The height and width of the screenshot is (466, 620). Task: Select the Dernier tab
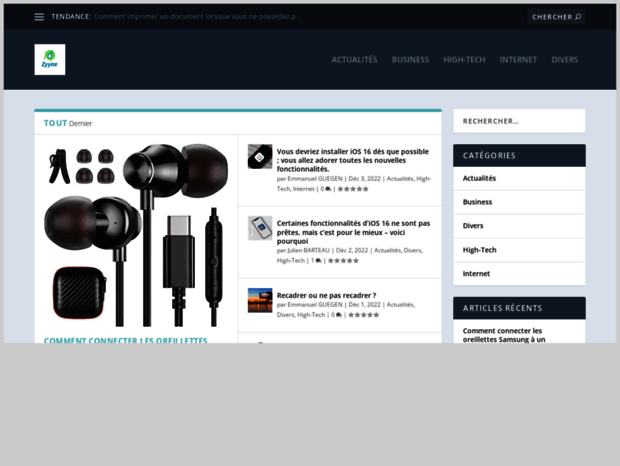[80, 124]
